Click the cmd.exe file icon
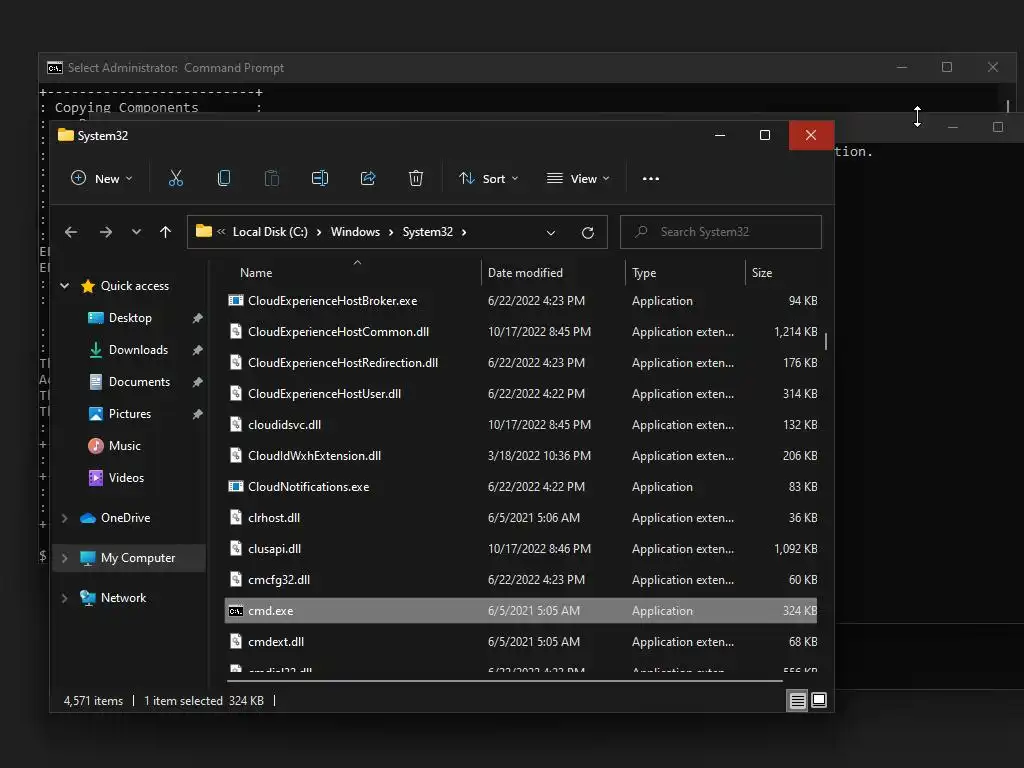The height and width of the screenshot is (768, 1024). tap(236, 611)
